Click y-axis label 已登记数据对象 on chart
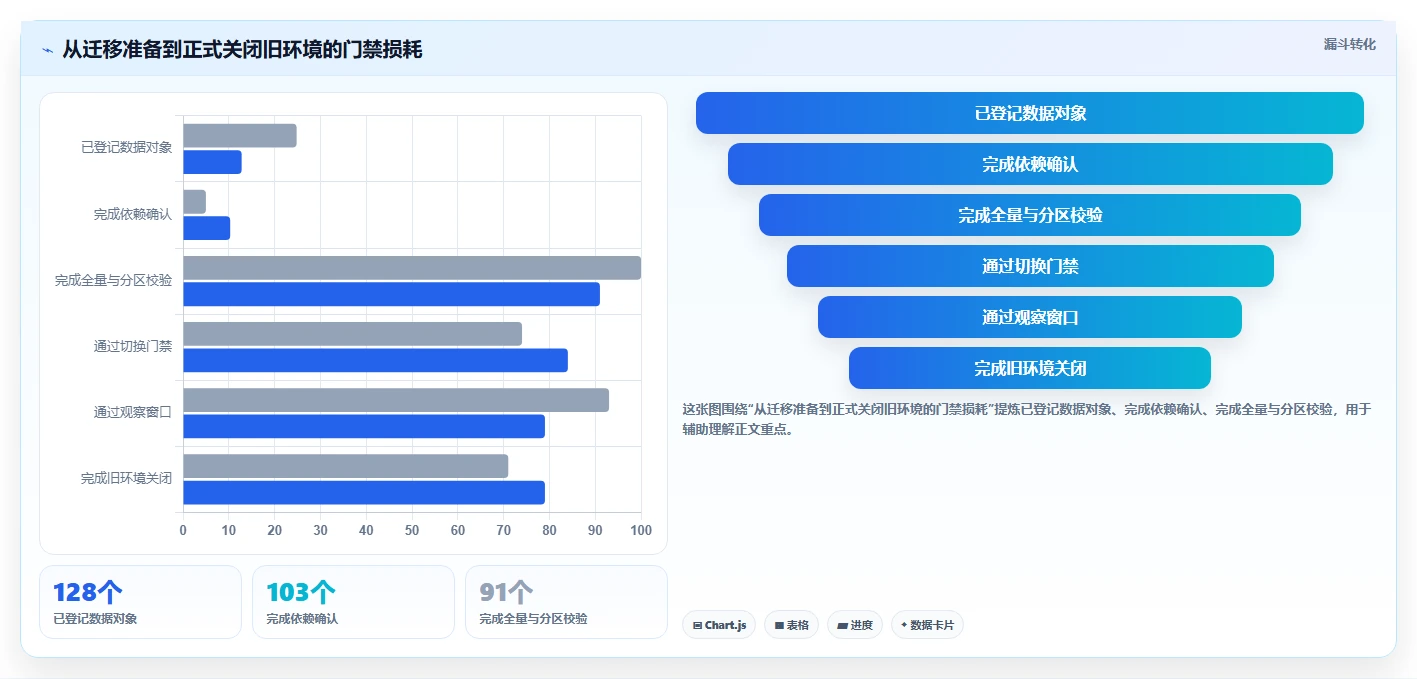1417x679 pixels. (x=126, y=148)
